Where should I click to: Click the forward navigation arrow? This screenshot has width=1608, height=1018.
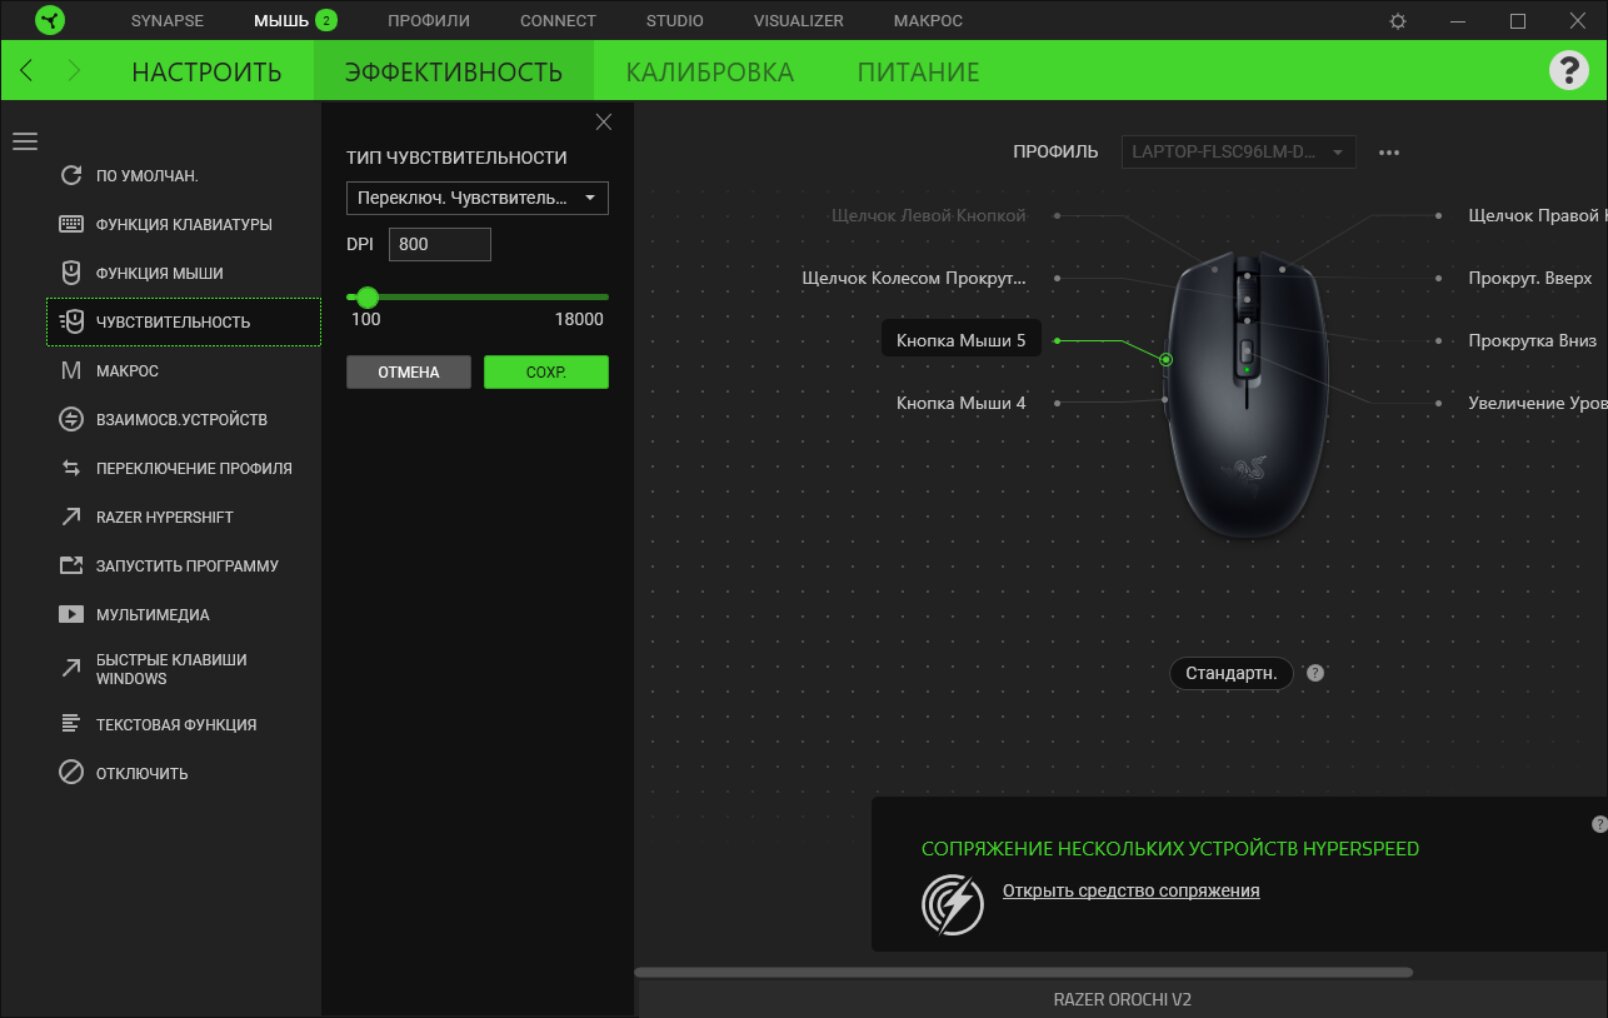pos(74,70)
